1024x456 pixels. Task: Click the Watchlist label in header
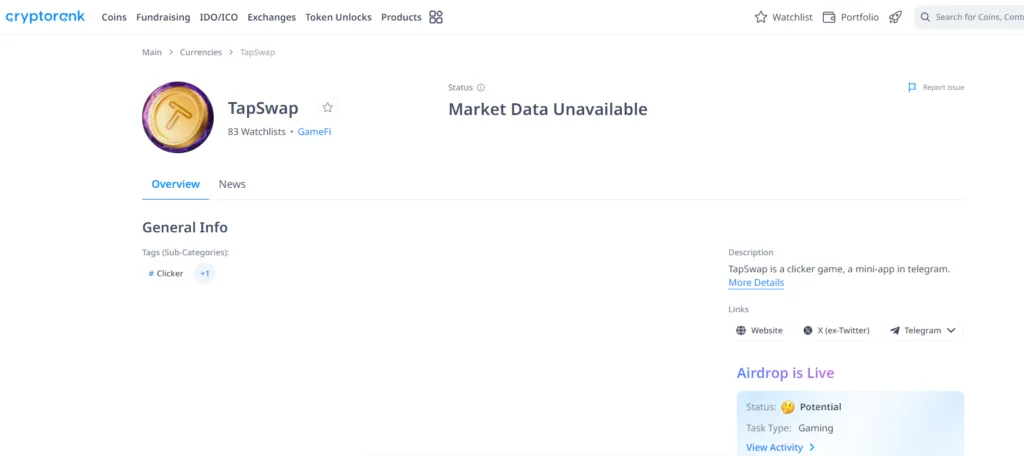tap(792, 17)
